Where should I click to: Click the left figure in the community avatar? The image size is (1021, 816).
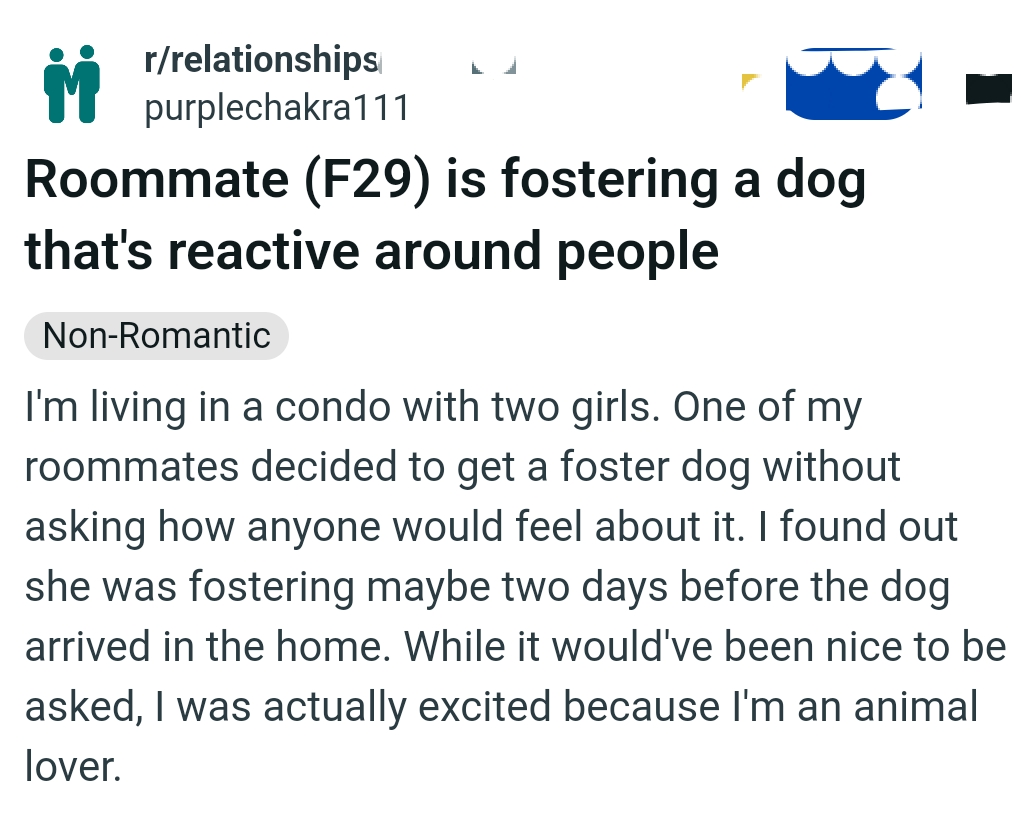(58, 85)
